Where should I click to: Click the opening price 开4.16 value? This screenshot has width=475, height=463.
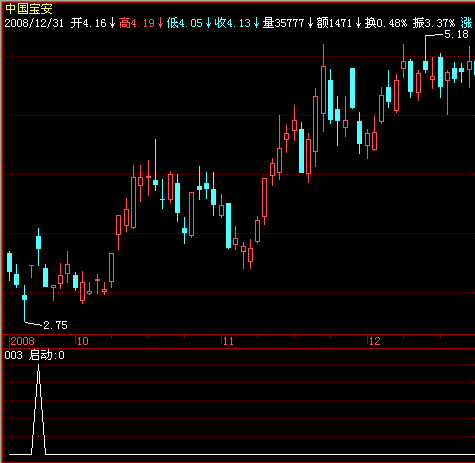89,23
